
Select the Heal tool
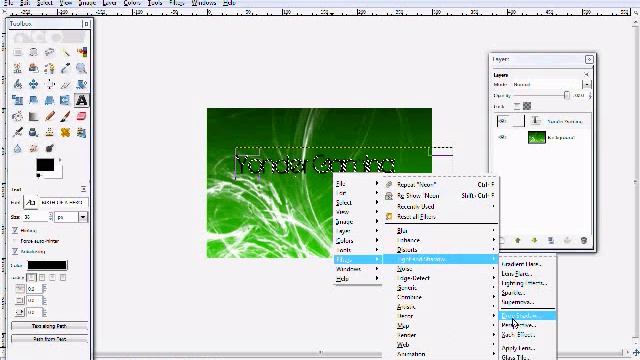(x=65, y=132)
